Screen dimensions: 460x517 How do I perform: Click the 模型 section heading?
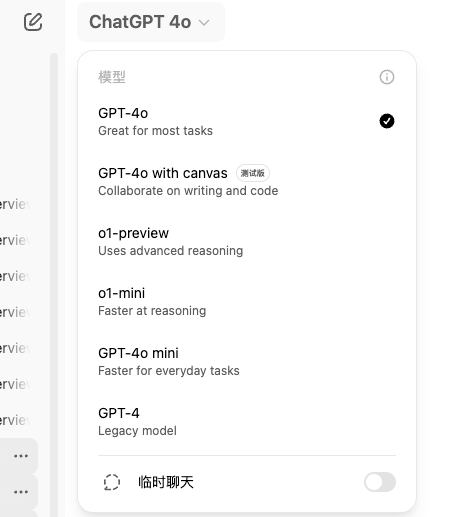(x=112, y=77)
